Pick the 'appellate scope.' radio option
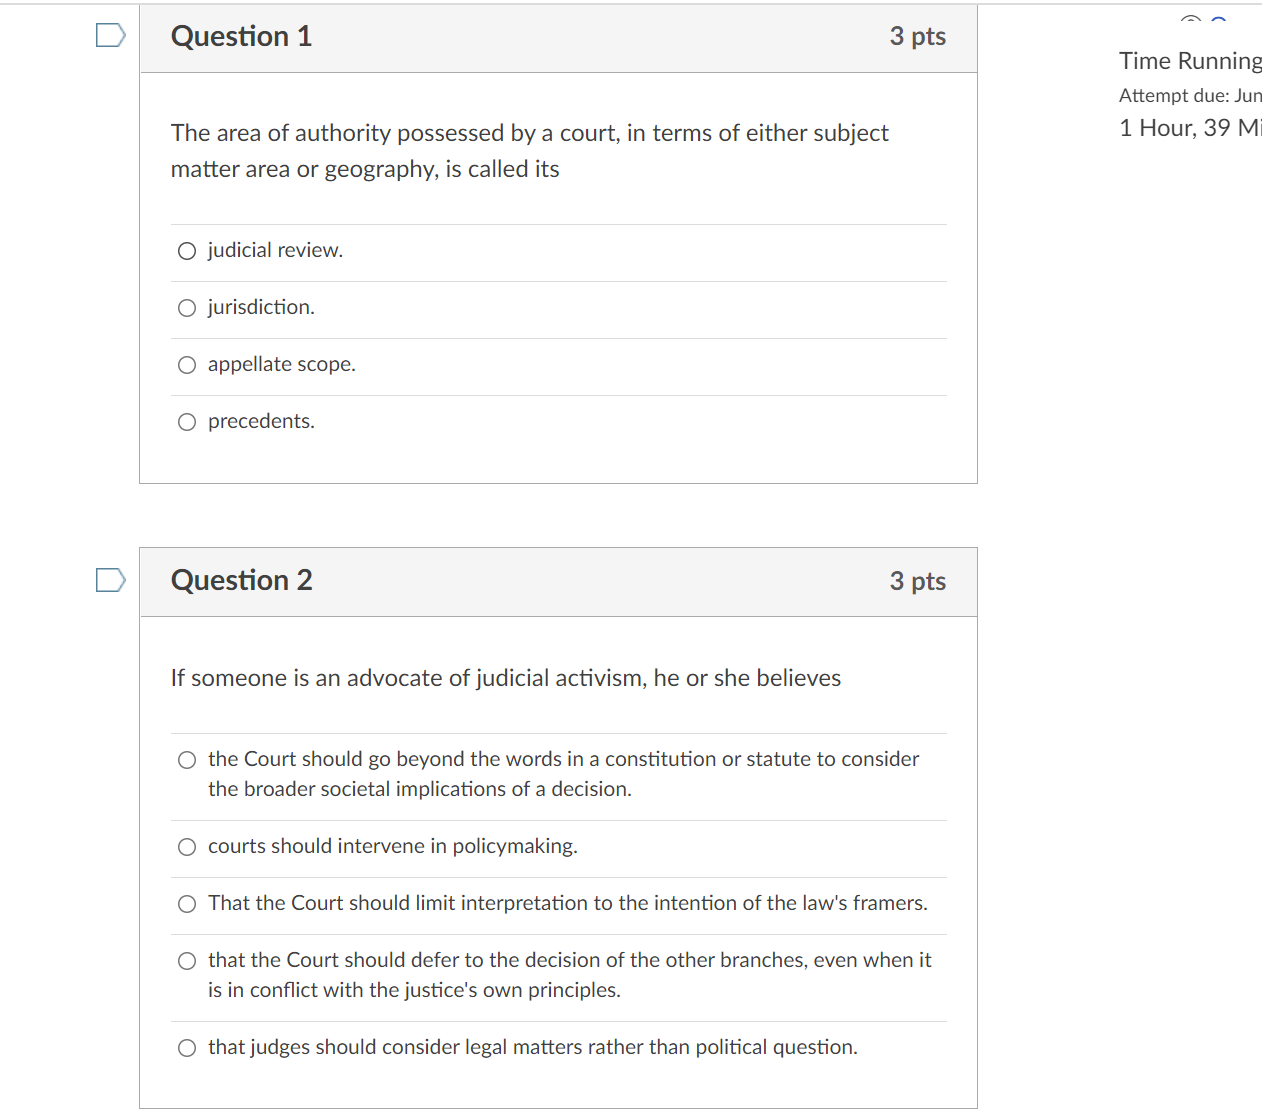The image size is (1262, 1115). tap(187, 365)
